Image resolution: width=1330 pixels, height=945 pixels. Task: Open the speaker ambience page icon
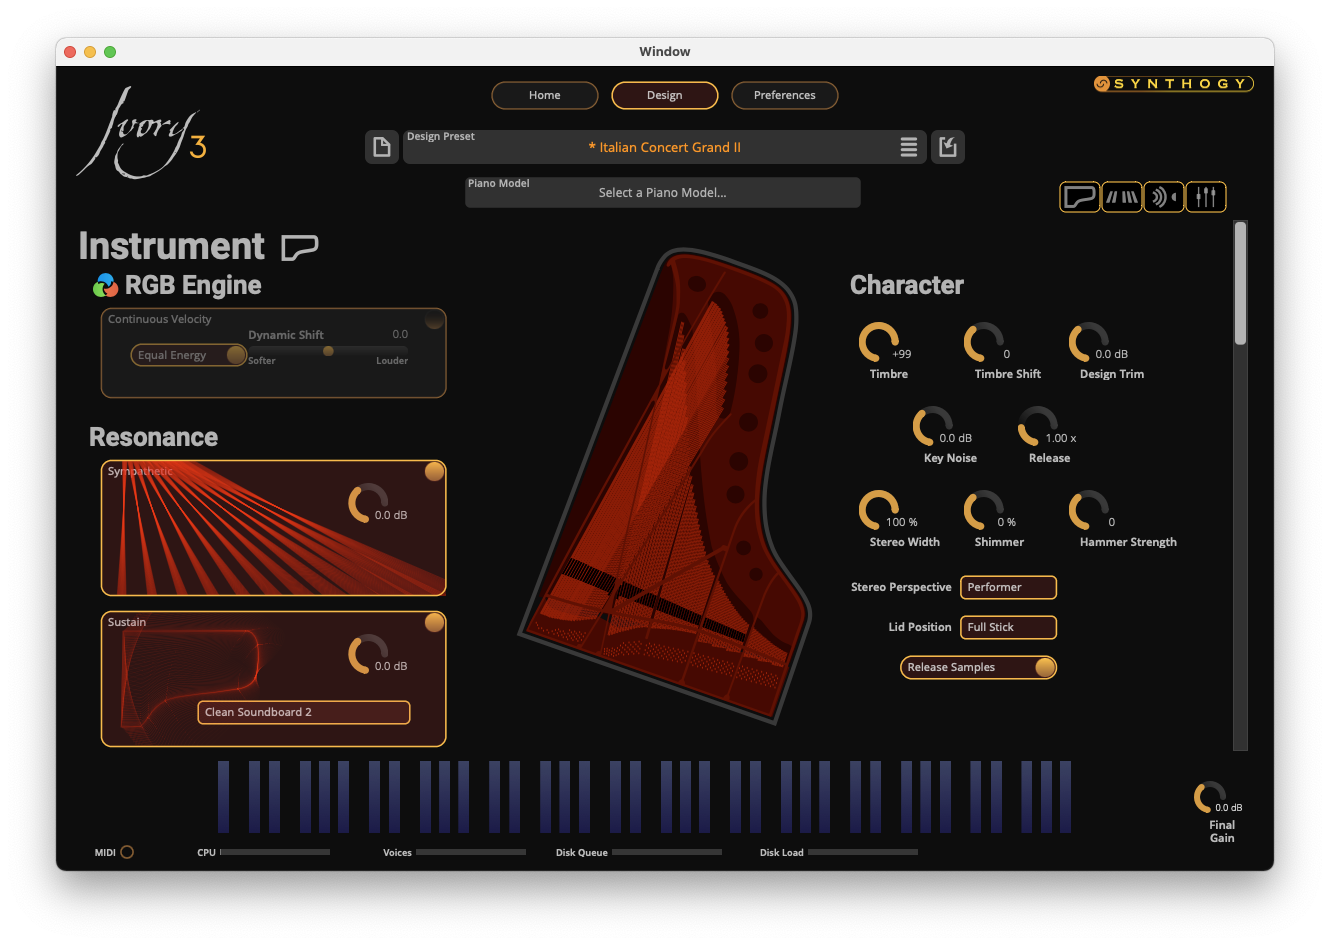[x=1164, y=197]
